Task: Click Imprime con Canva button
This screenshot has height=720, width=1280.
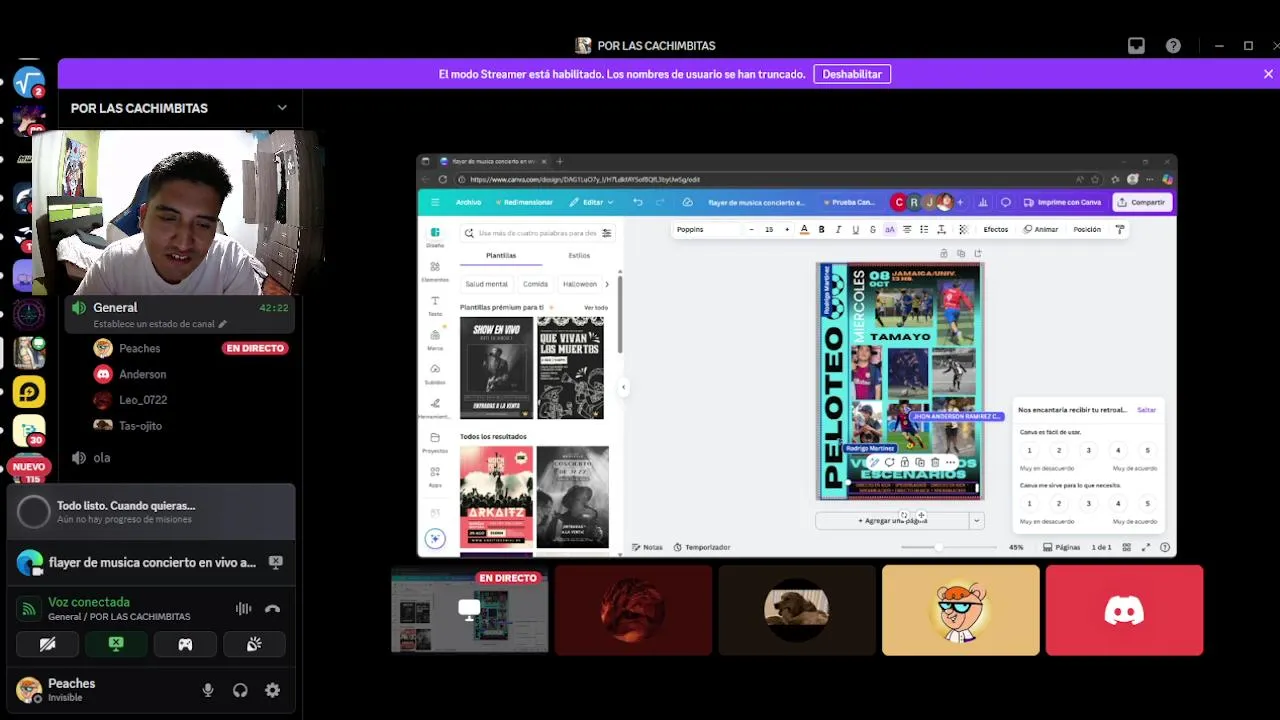Action: click(x=1063, y=202)
